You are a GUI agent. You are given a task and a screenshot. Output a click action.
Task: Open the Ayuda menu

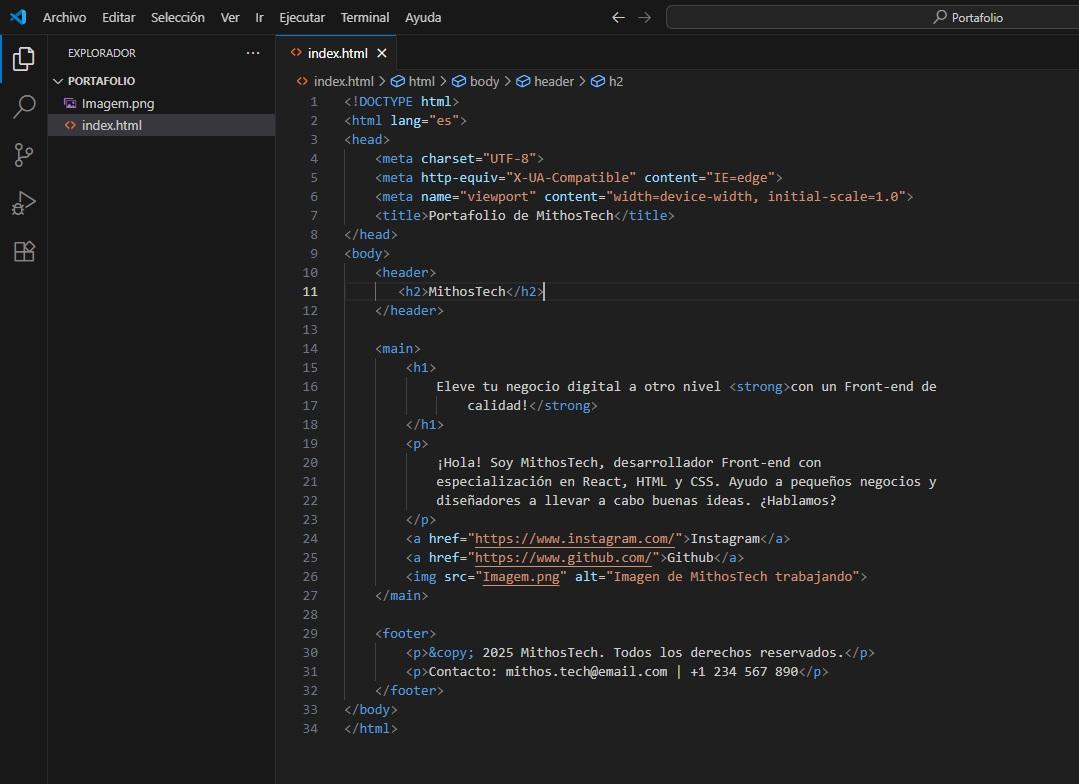pos(423,17)
